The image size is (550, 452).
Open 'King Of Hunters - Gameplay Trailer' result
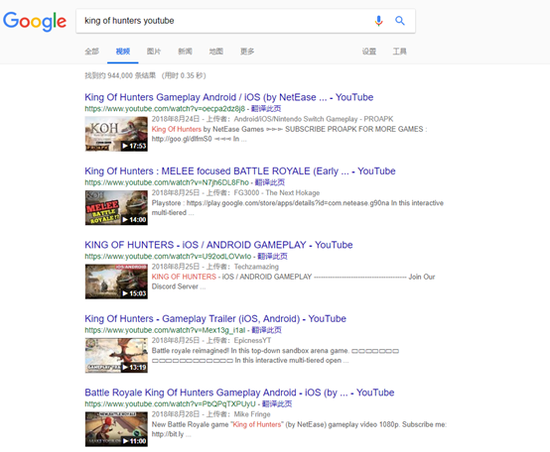click(215, 319)
